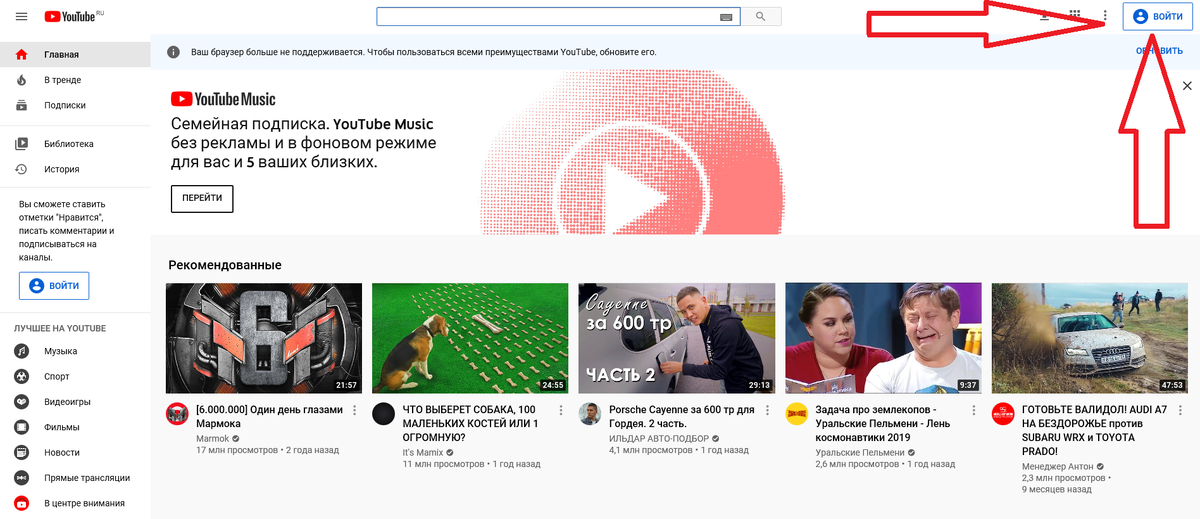
Task: Open options menu for Porsche Cayenne video
Action: pos(768,410)
